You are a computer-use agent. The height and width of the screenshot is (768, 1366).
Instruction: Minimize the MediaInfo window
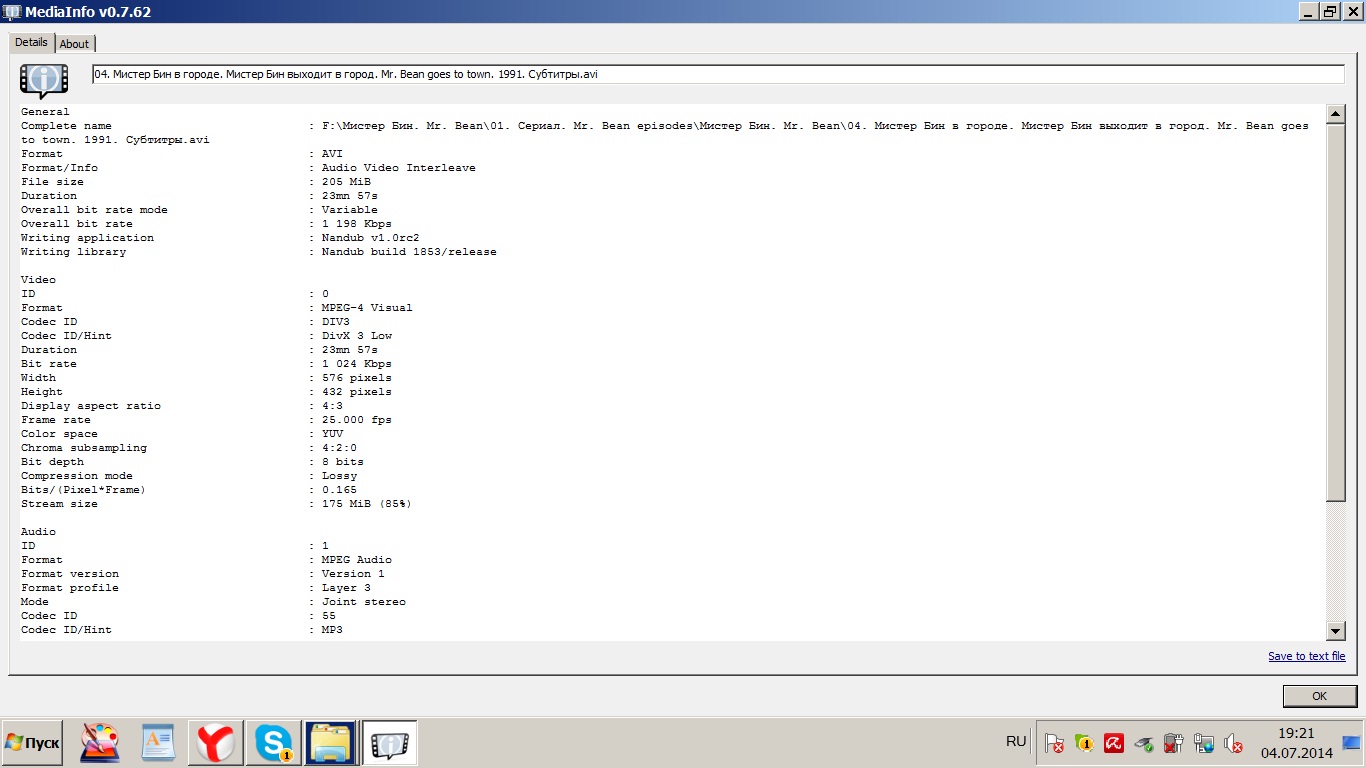pos(1308,11)
